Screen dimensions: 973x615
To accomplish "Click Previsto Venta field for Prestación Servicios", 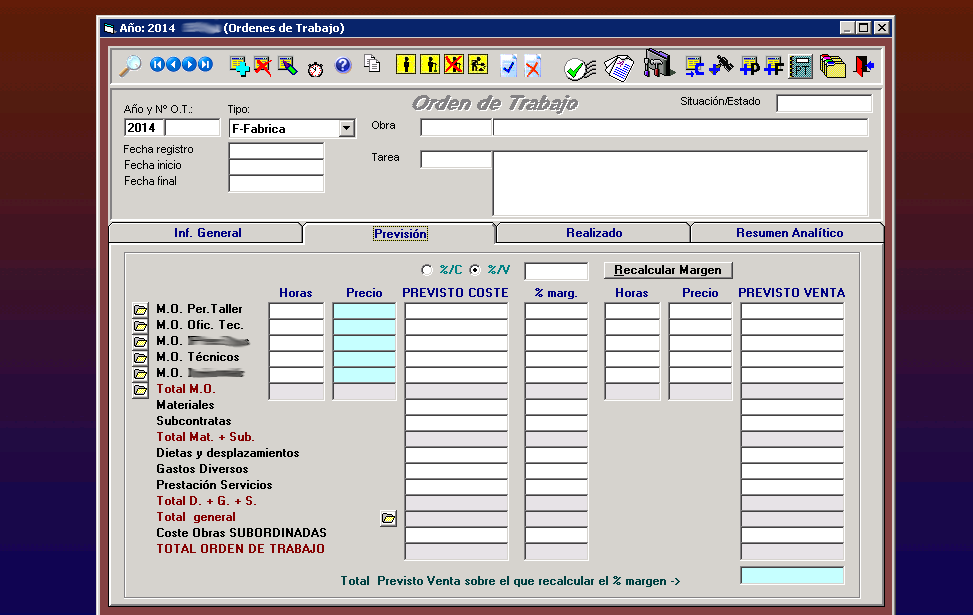I will pos(792,488).
